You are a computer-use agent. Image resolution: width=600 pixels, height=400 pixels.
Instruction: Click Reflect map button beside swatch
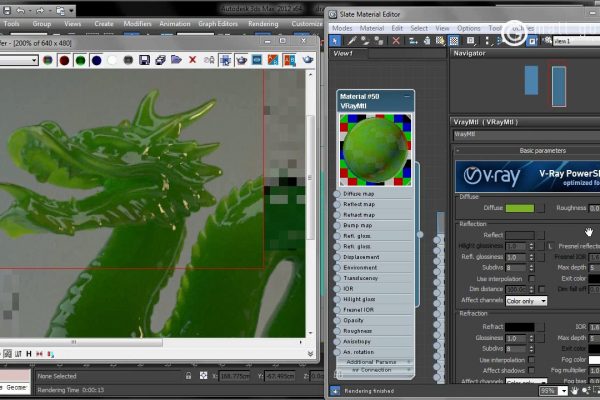(x=540, y=235)
